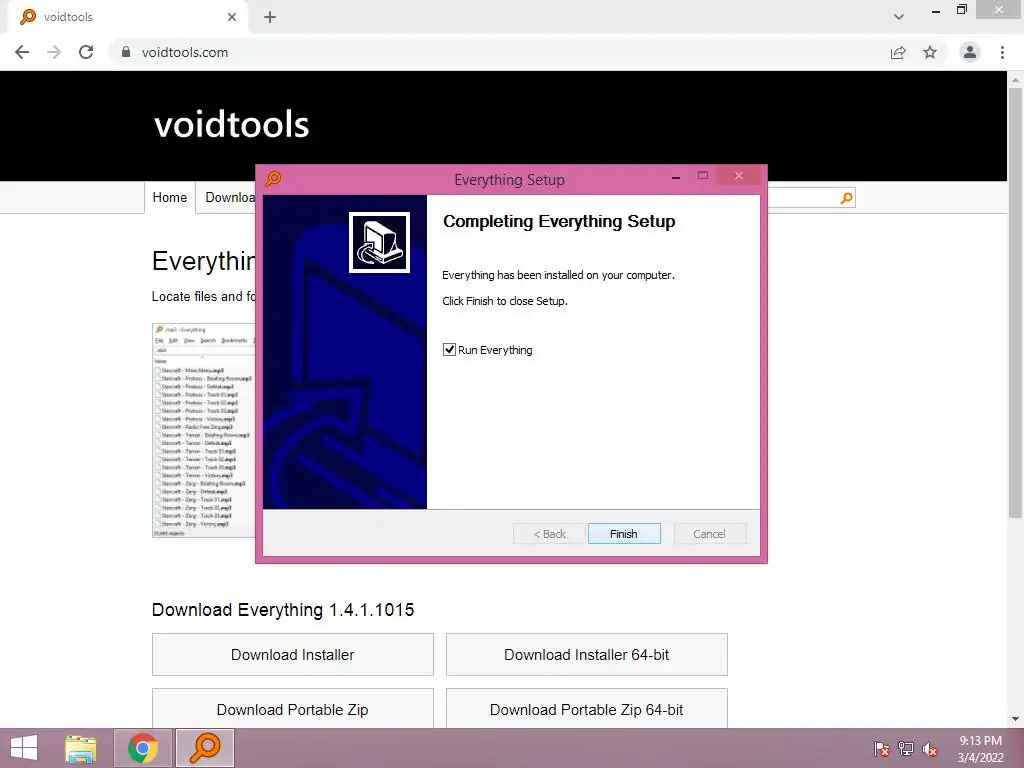The width and height of the screenshot is (1024, 768).
Task: Click Cancel in the setup dialog
Action: [709, 534]
